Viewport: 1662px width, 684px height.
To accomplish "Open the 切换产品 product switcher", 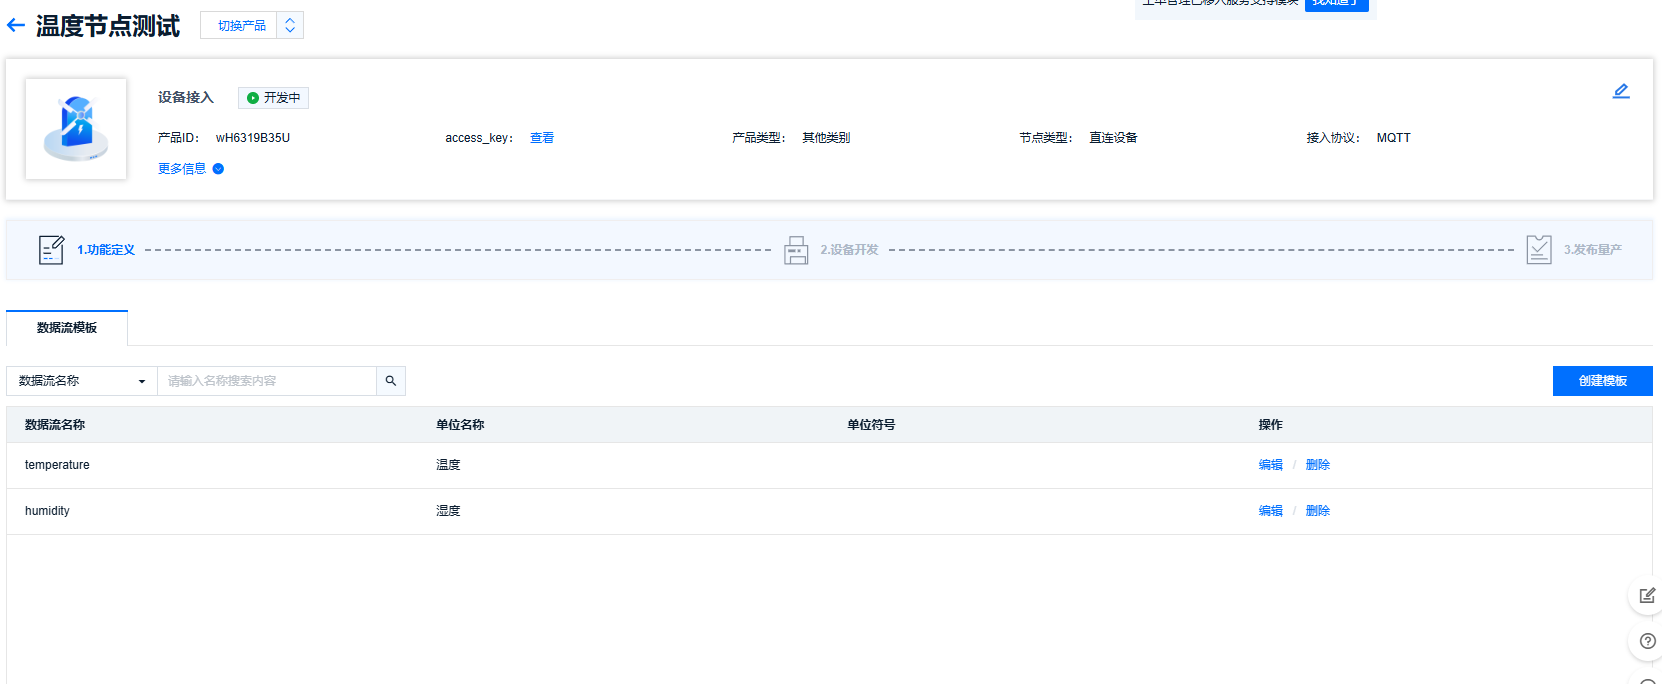I will coord(252,26).
